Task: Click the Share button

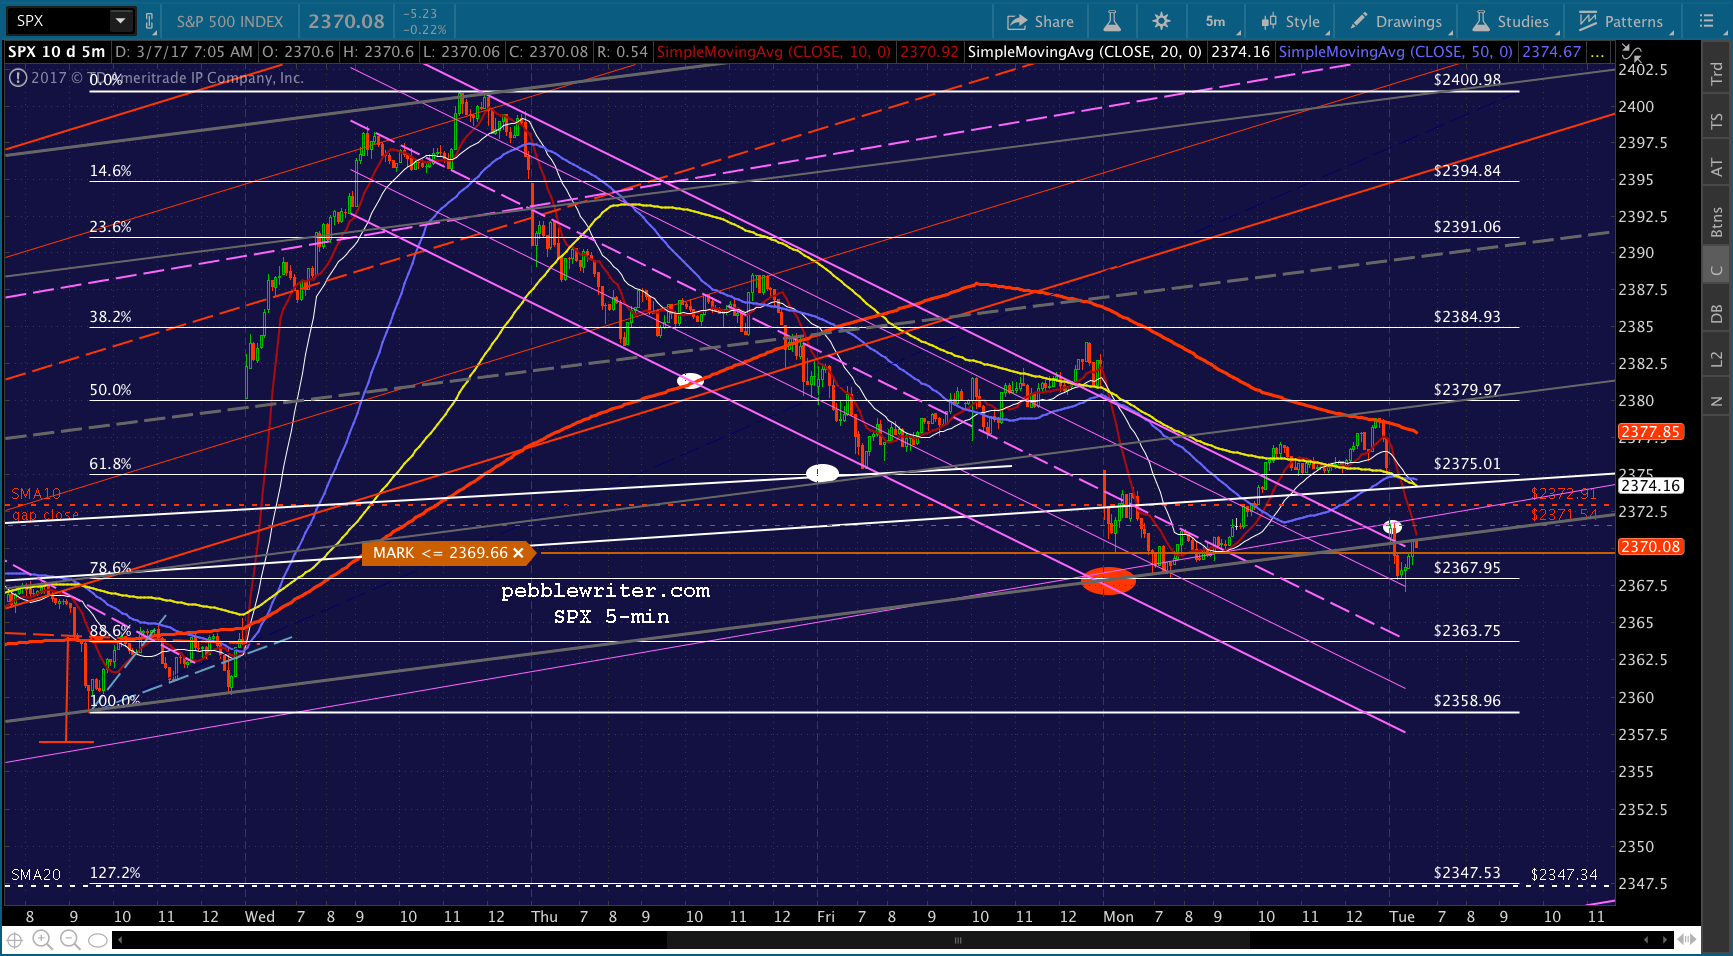Action: point(1040,21)
